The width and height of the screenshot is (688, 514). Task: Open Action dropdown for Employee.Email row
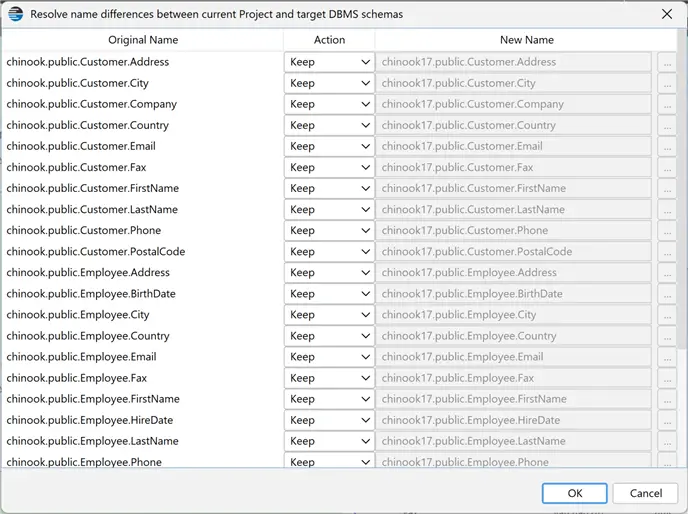(329, 357)
